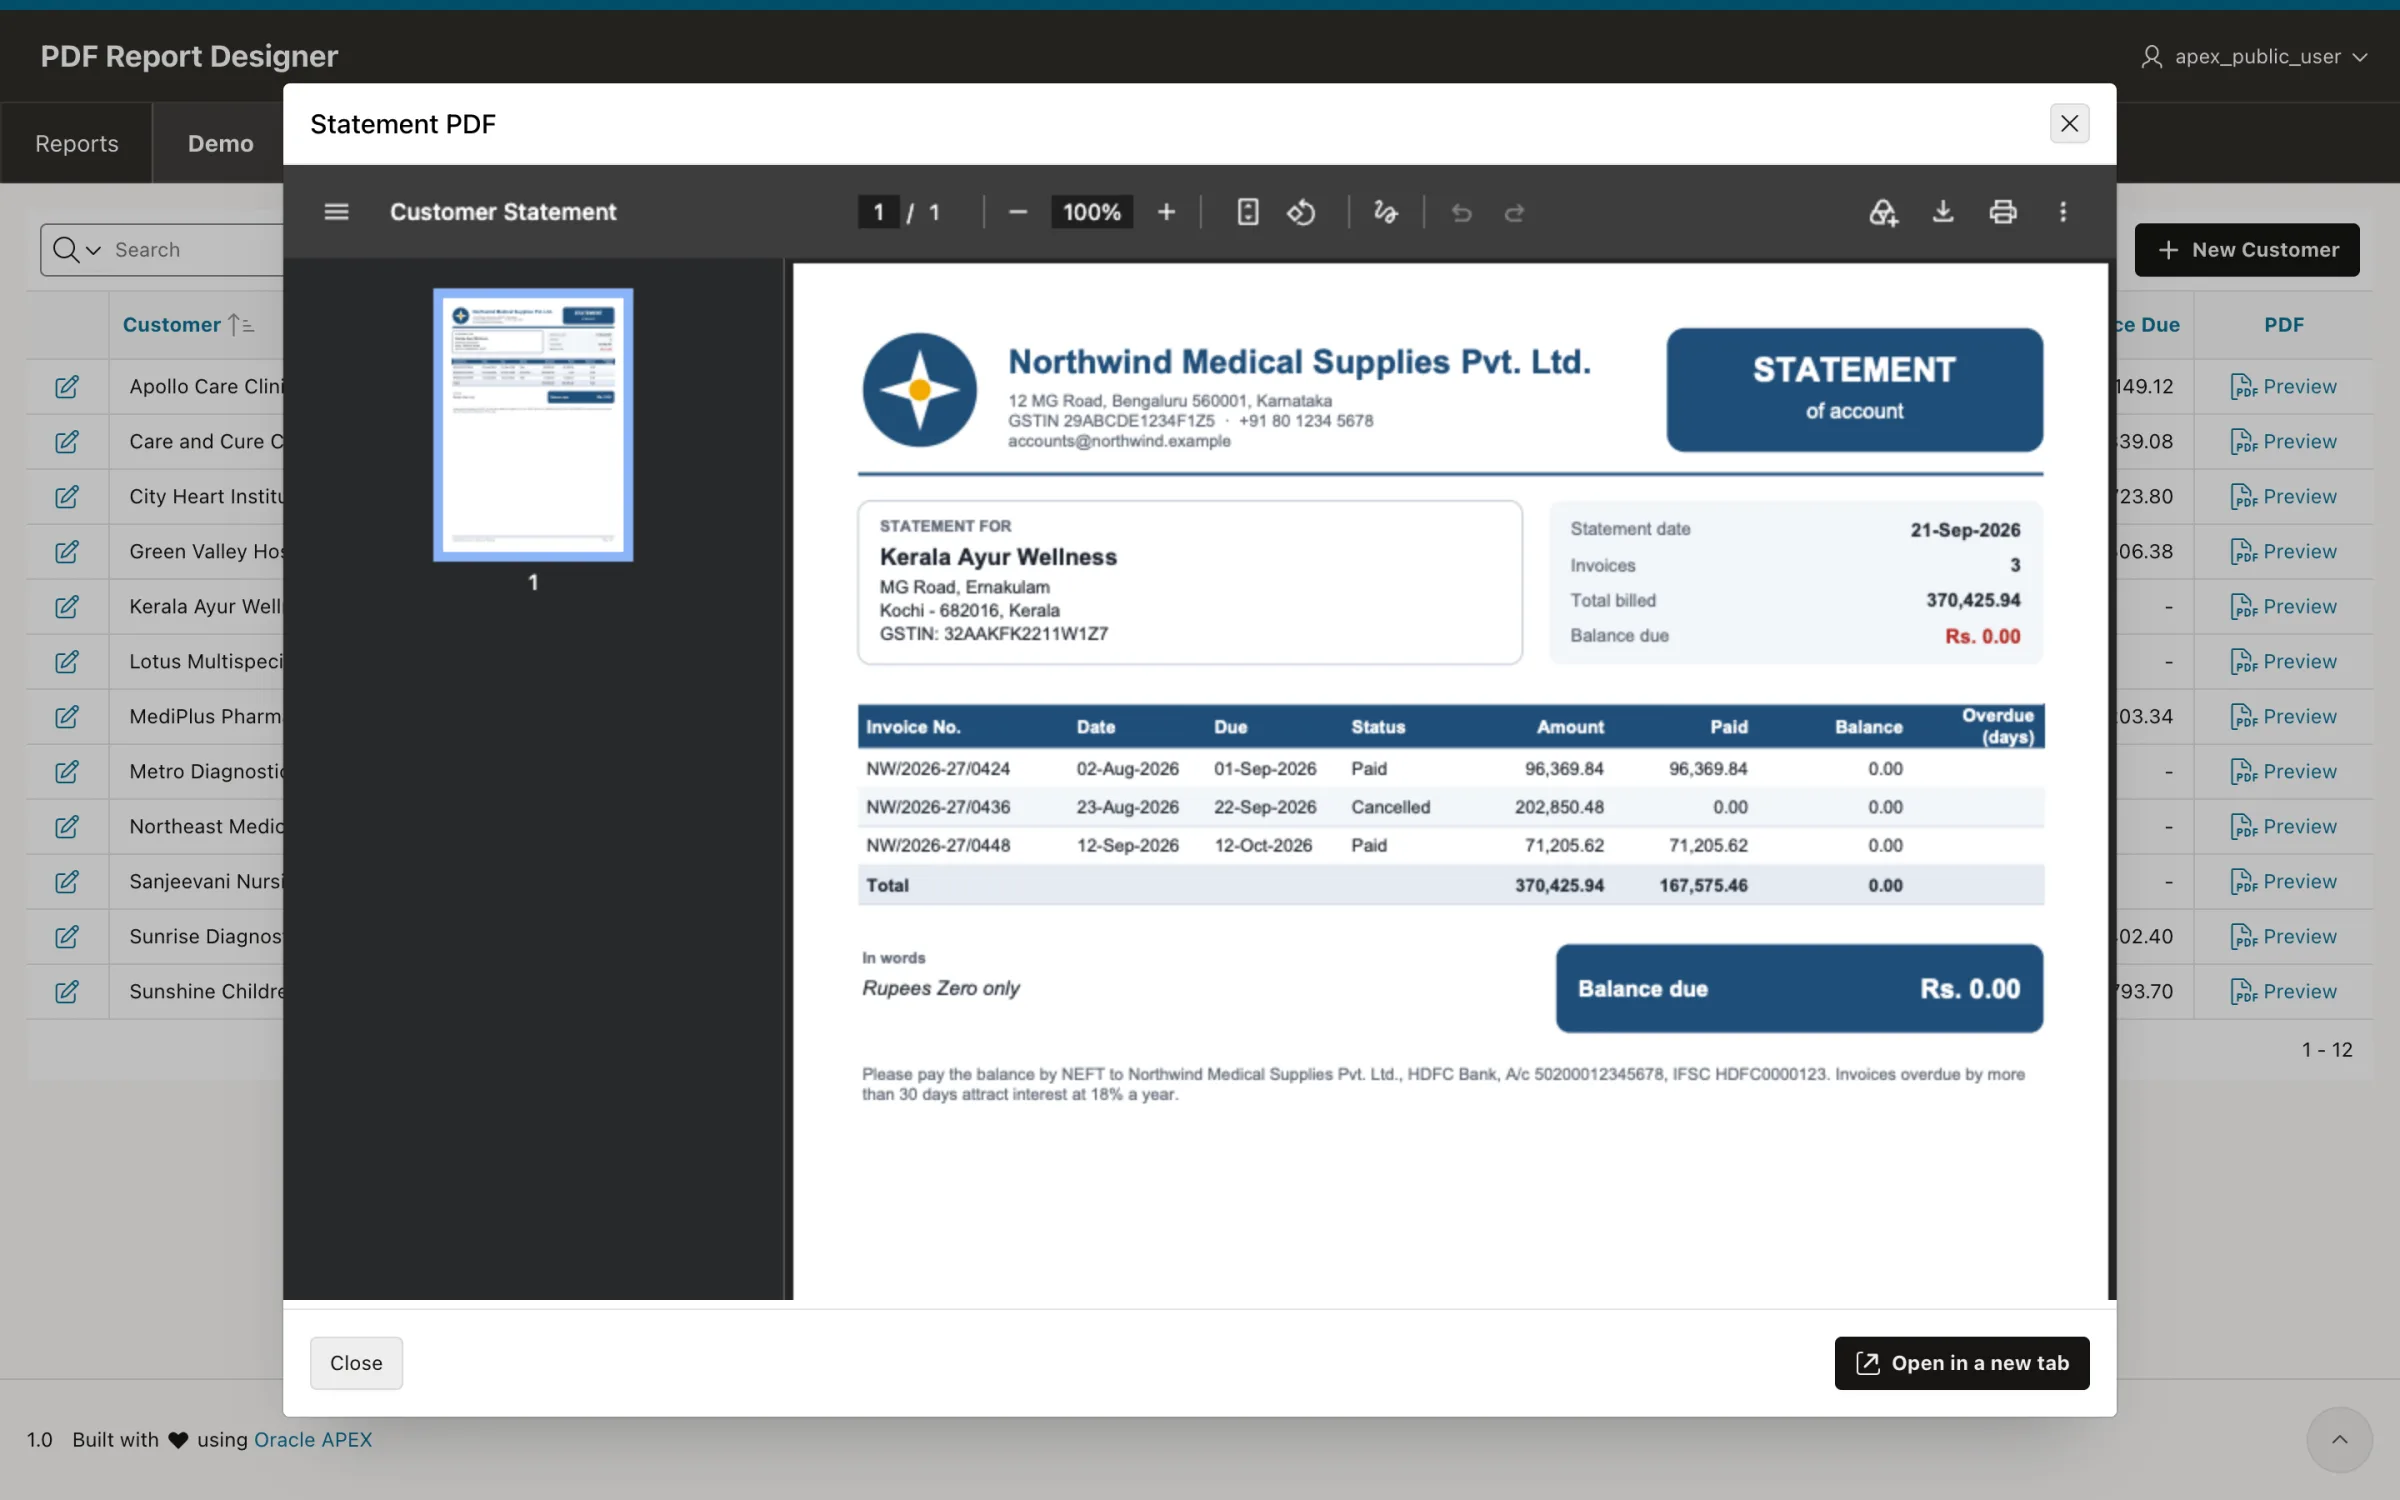Click the Close button in dialog footer
The image size is (2400, 1500).
point(356,1363)
